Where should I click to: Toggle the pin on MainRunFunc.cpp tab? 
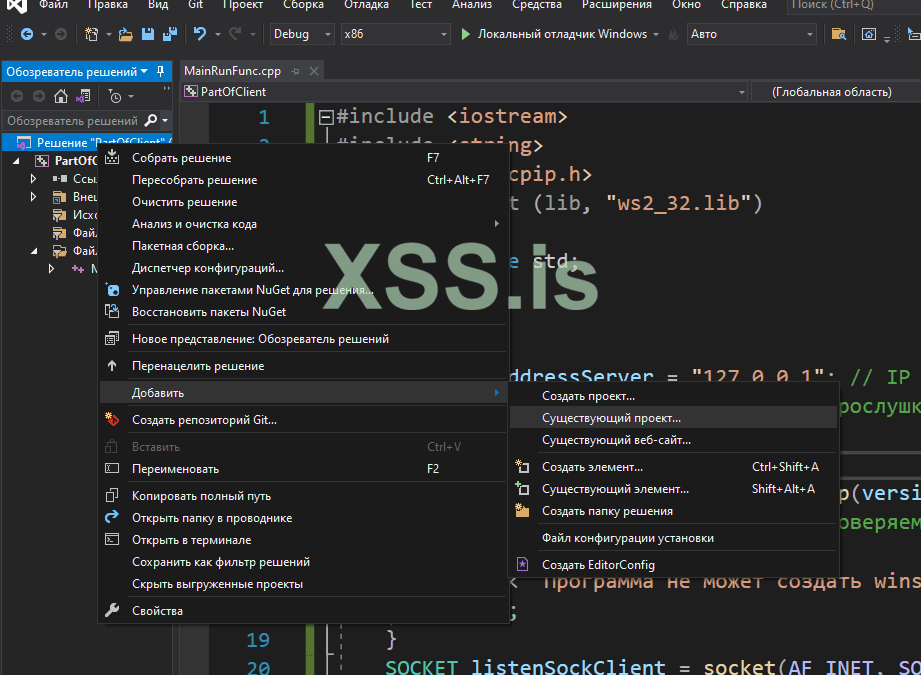(294, 72)
